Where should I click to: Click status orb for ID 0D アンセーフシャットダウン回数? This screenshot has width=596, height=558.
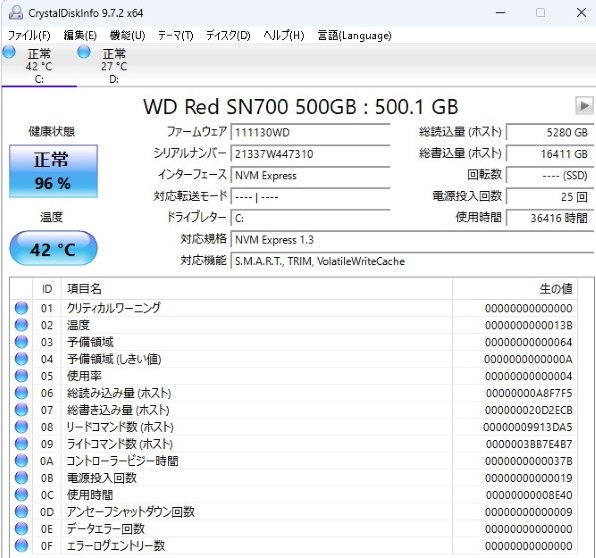pos(21,512)
